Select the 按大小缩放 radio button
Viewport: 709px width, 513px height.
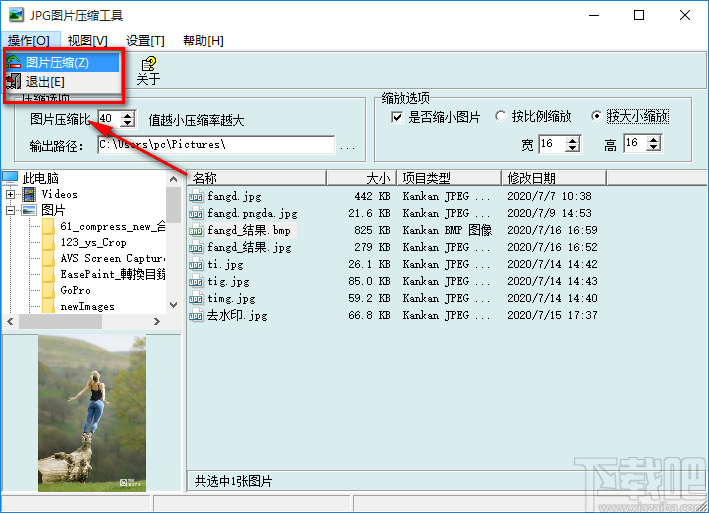coord(596,116)
